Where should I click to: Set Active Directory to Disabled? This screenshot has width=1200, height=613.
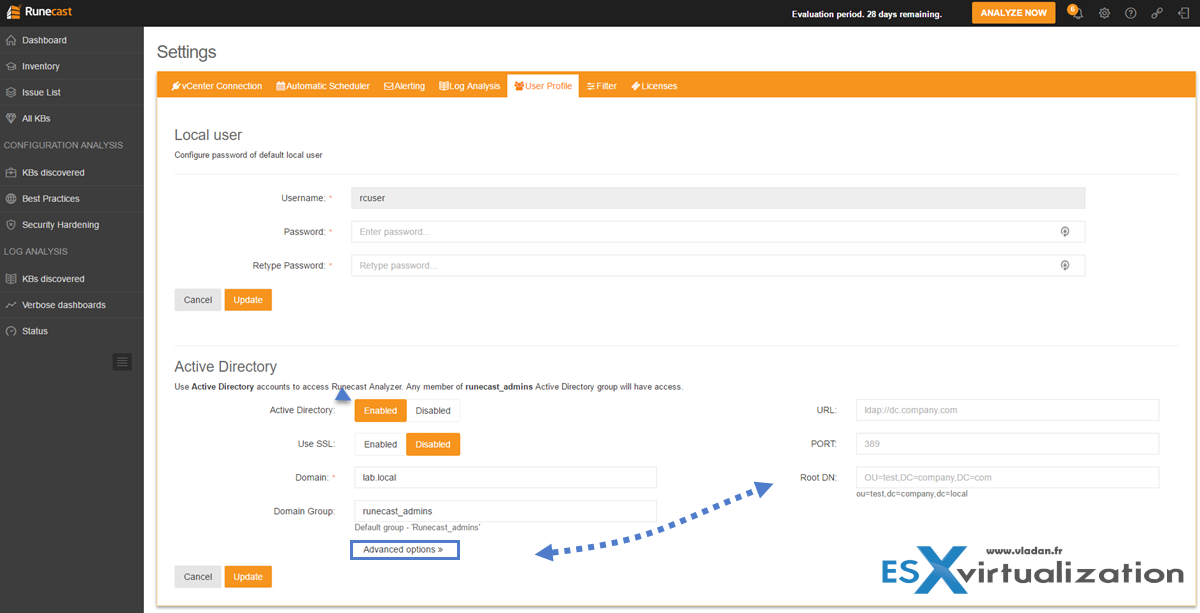coord(433,410)
